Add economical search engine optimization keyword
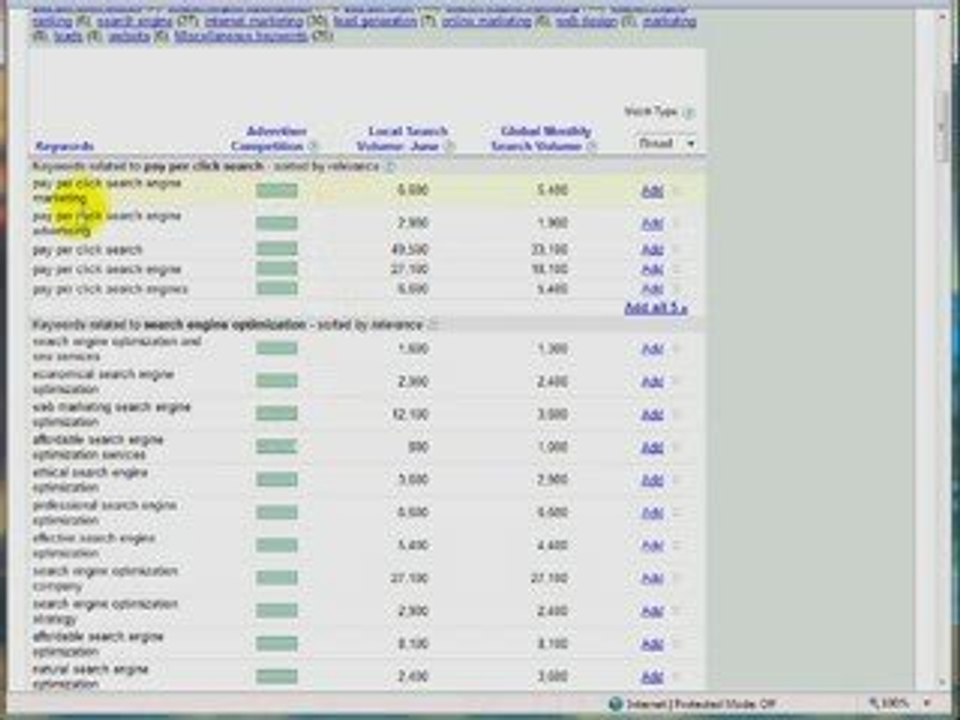This screenshot has width=960, height=720. [x=652, y=382]
